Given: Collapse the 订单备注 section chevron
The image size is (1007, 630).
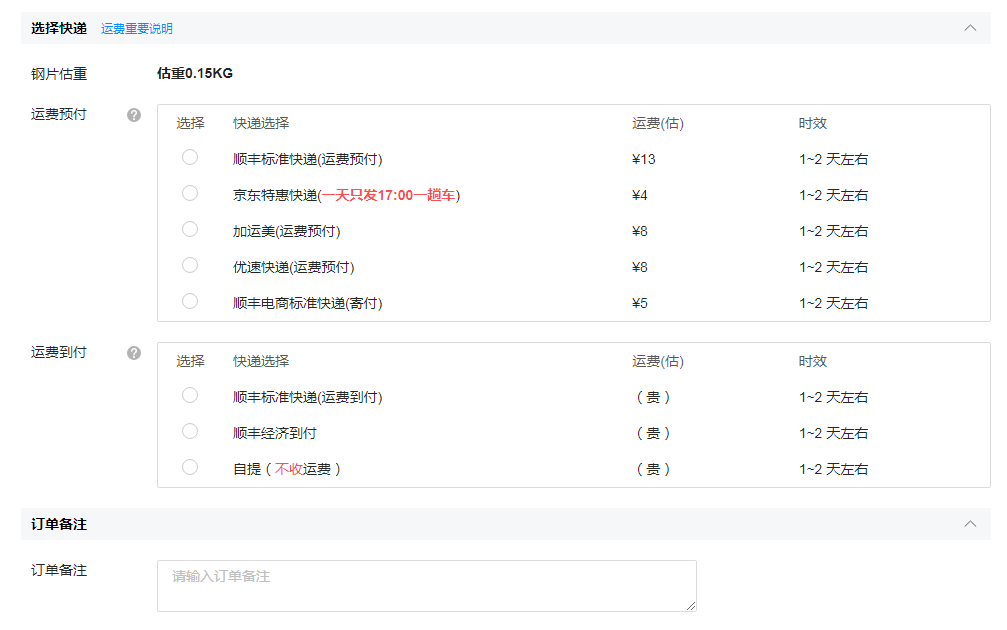Looking at the screenshot, I should 970,524.
